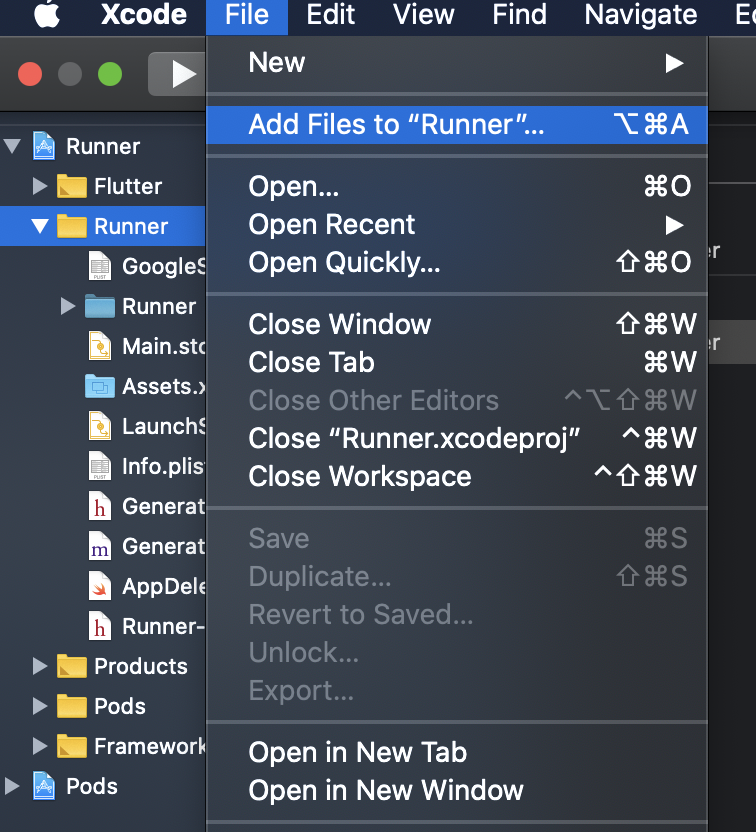
Task: Select the Flutter group label
Action: coord(128,186)
